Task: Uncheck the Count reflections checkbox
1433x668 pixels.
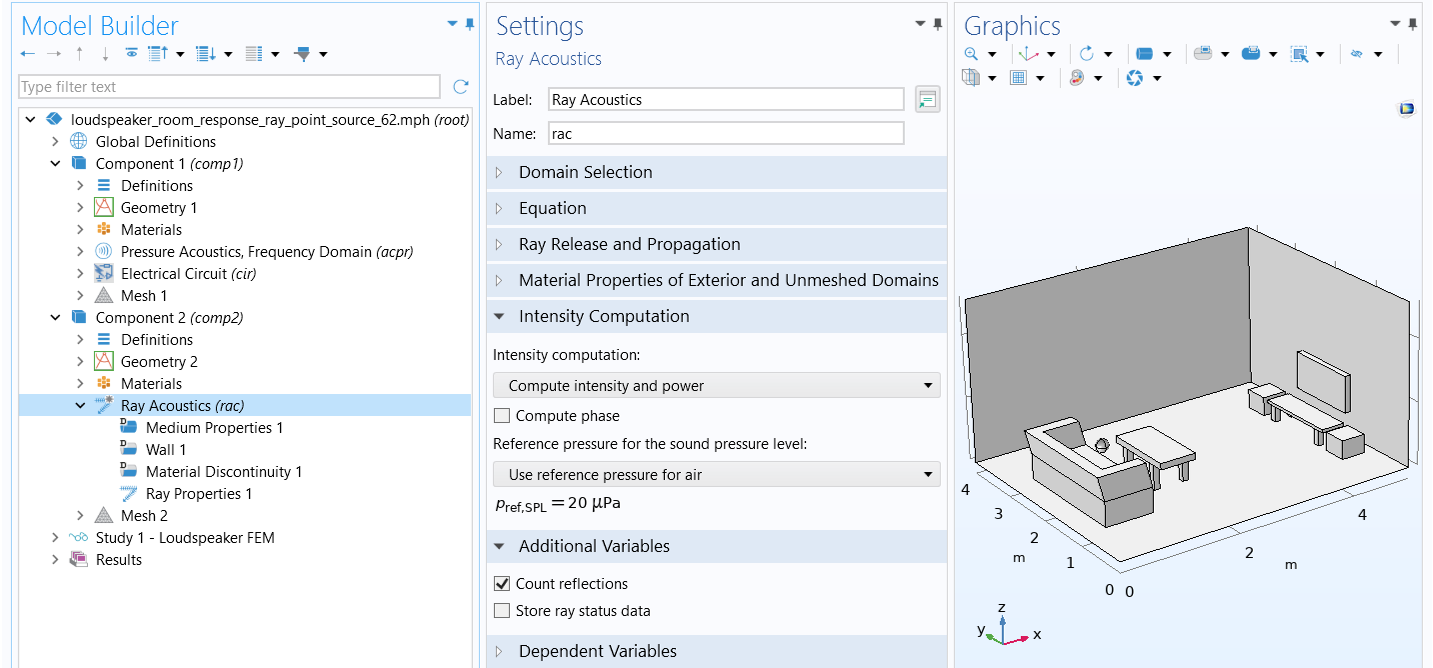Action: pos(502,584)
